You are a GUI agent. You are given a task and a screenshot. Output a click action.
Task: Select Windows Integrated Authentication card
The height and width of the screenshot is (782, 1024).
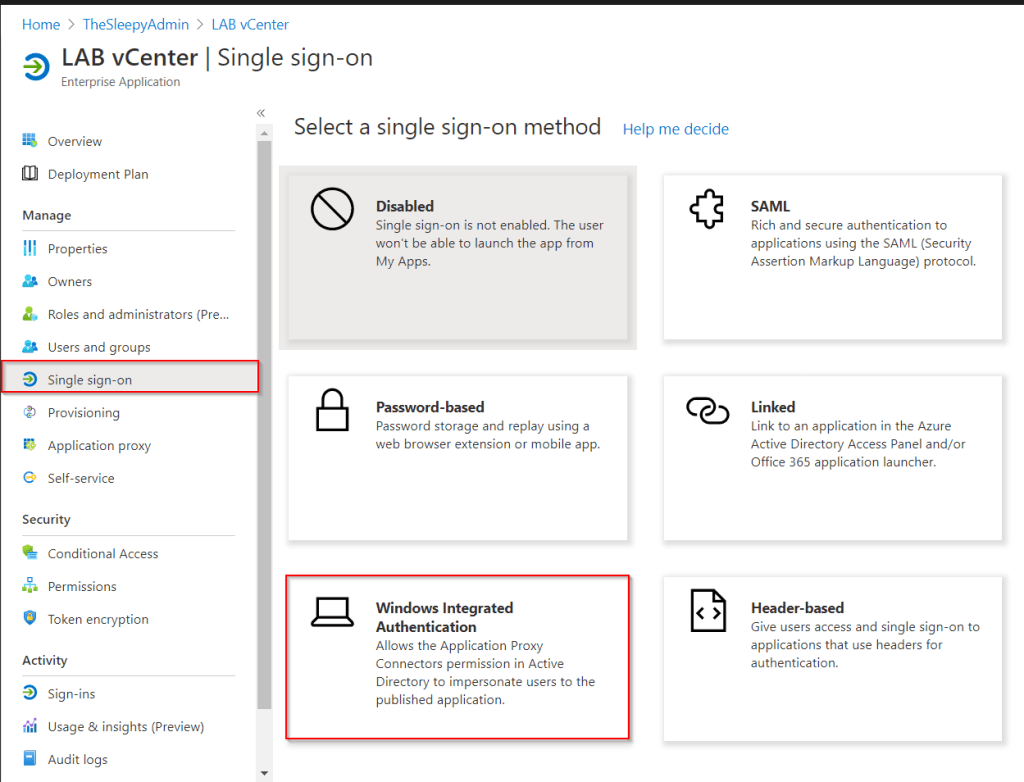[457, 656]
